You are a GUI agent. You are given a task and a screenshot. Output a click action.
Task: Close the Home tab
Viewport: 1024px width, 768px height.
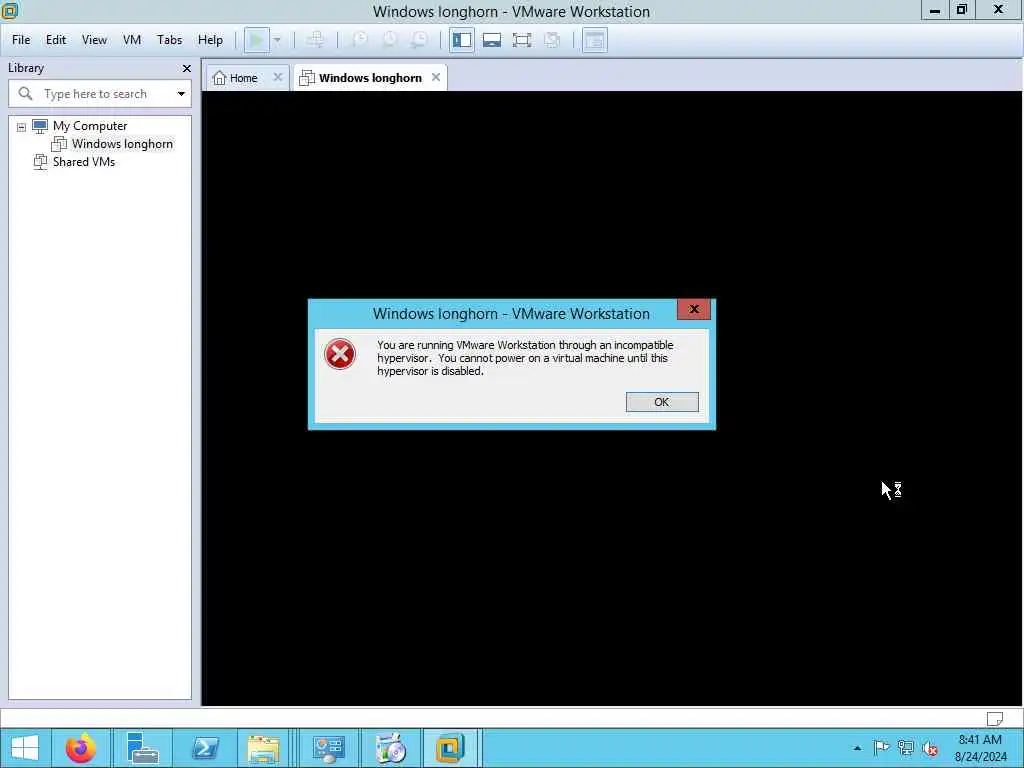[x=278, y=77]
